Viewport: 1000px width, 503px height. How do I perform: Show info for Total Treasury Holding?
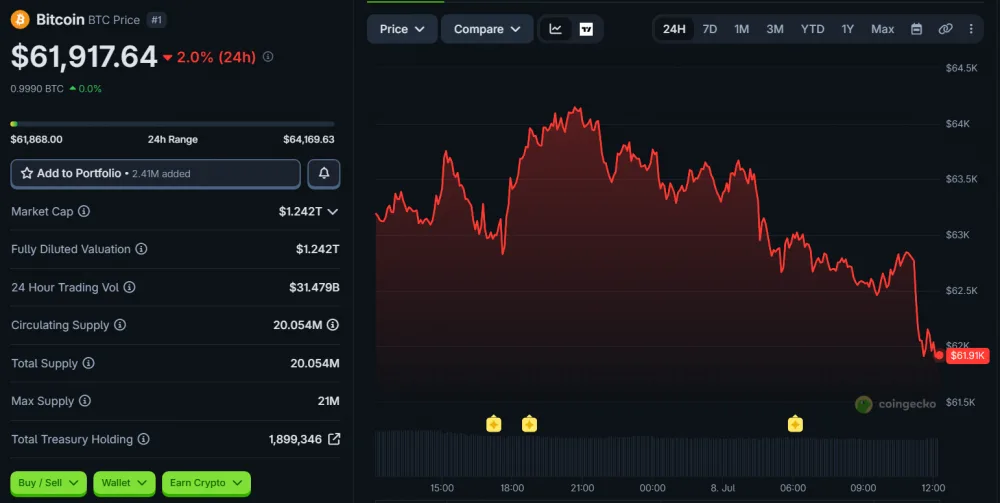coord(143,439)
